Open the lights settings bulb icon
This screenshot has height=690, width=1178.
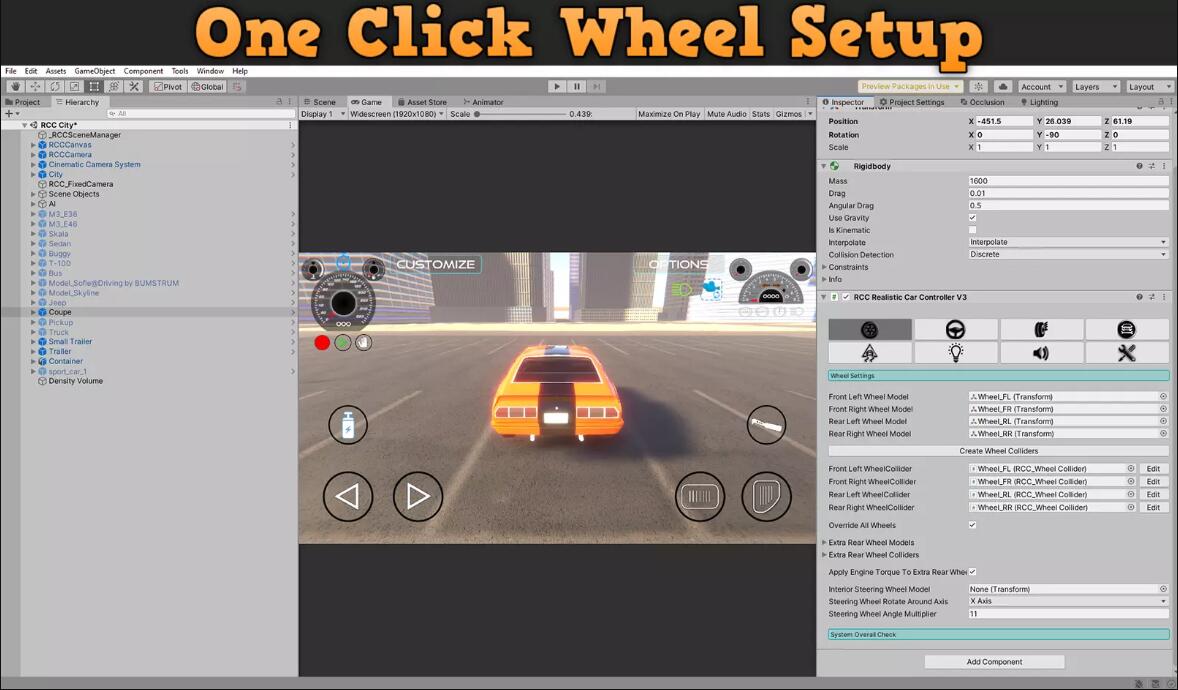coord(955,353)
